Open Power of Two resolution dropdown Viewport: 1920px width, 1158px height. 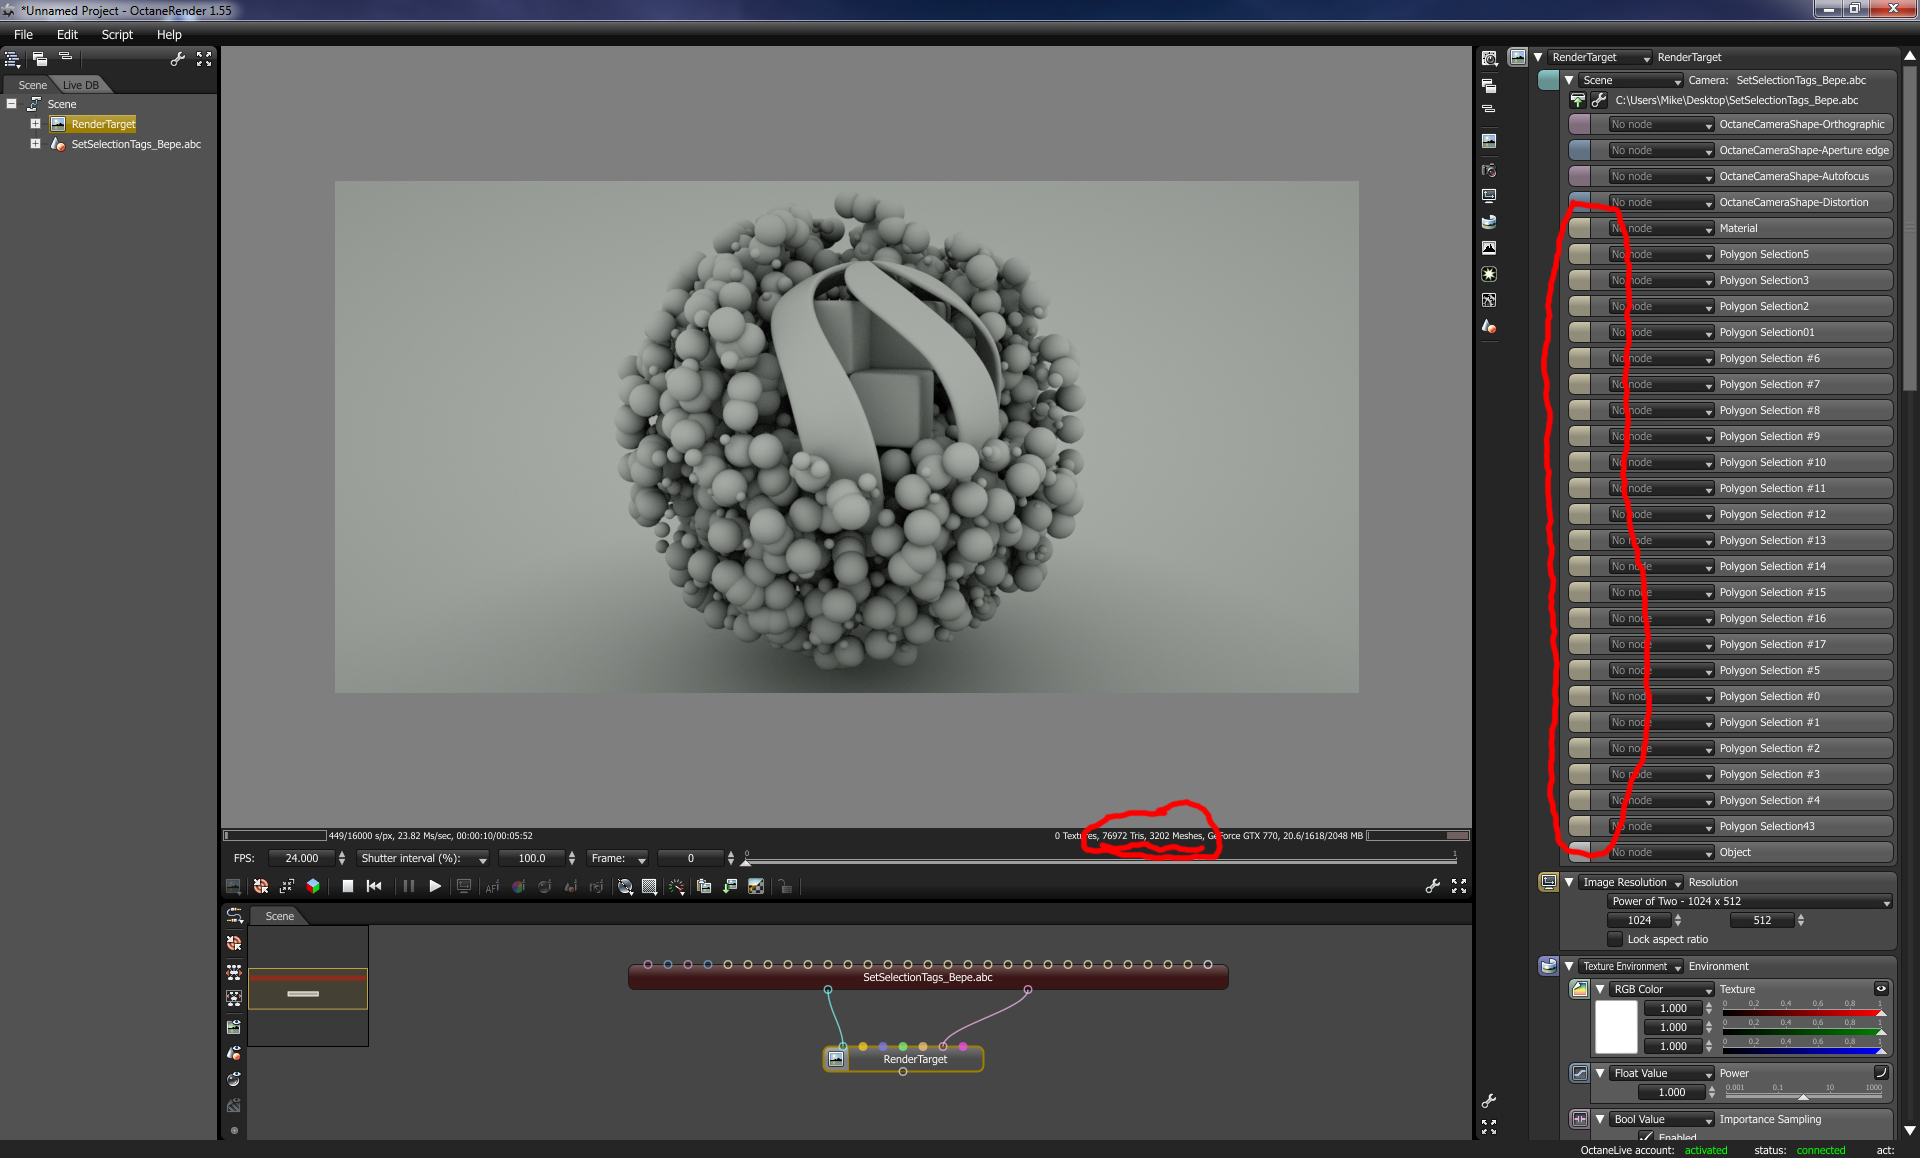(x=1750, y=902)
